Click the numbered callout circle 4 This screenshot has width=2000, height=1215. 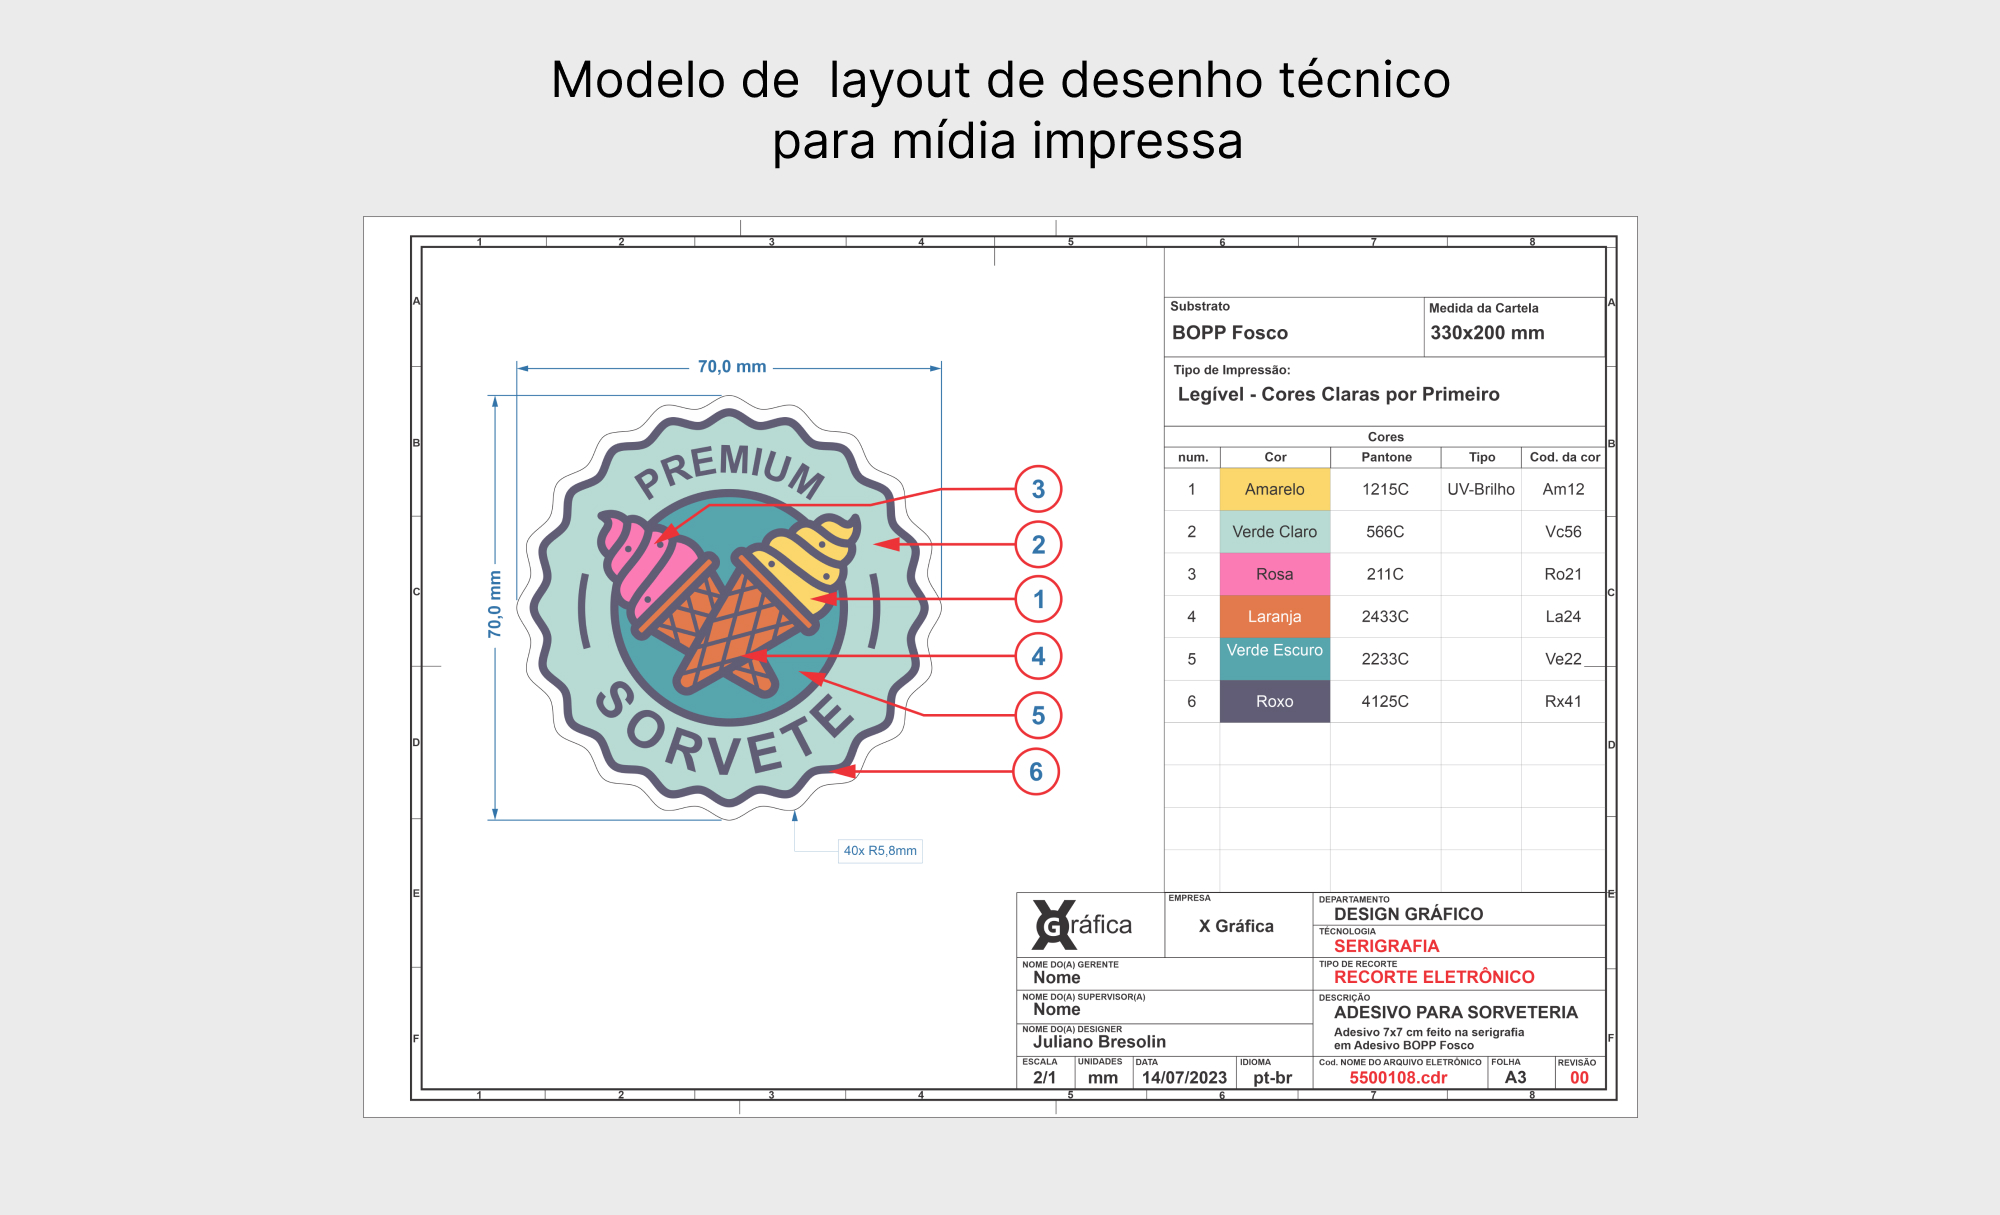pos(1038,656)
